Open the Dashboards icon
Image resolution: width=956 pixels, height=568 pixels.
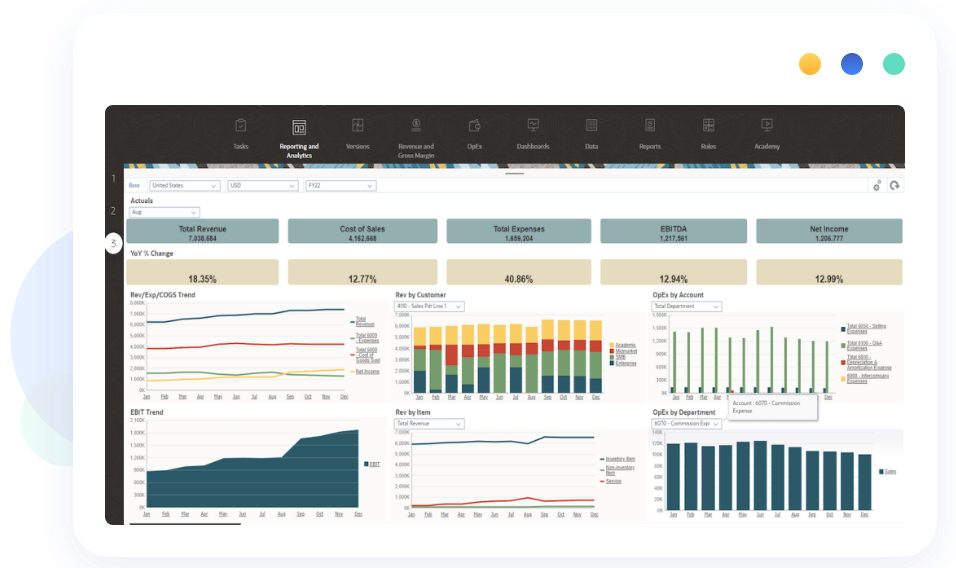click(533, 126)
